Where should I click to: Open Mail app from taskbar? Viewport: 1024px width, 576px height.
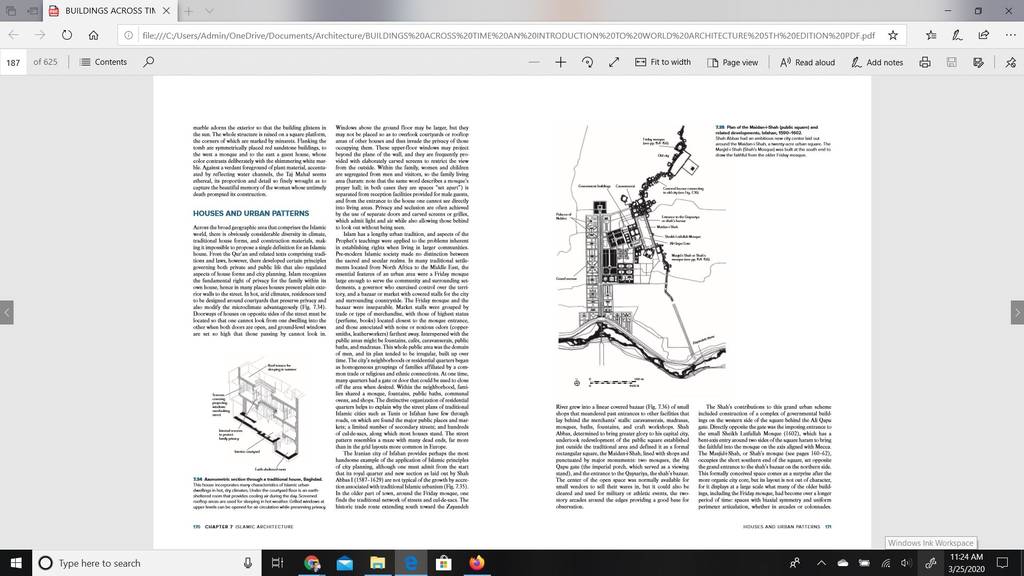pyautogui.click(x=345, y=563)
